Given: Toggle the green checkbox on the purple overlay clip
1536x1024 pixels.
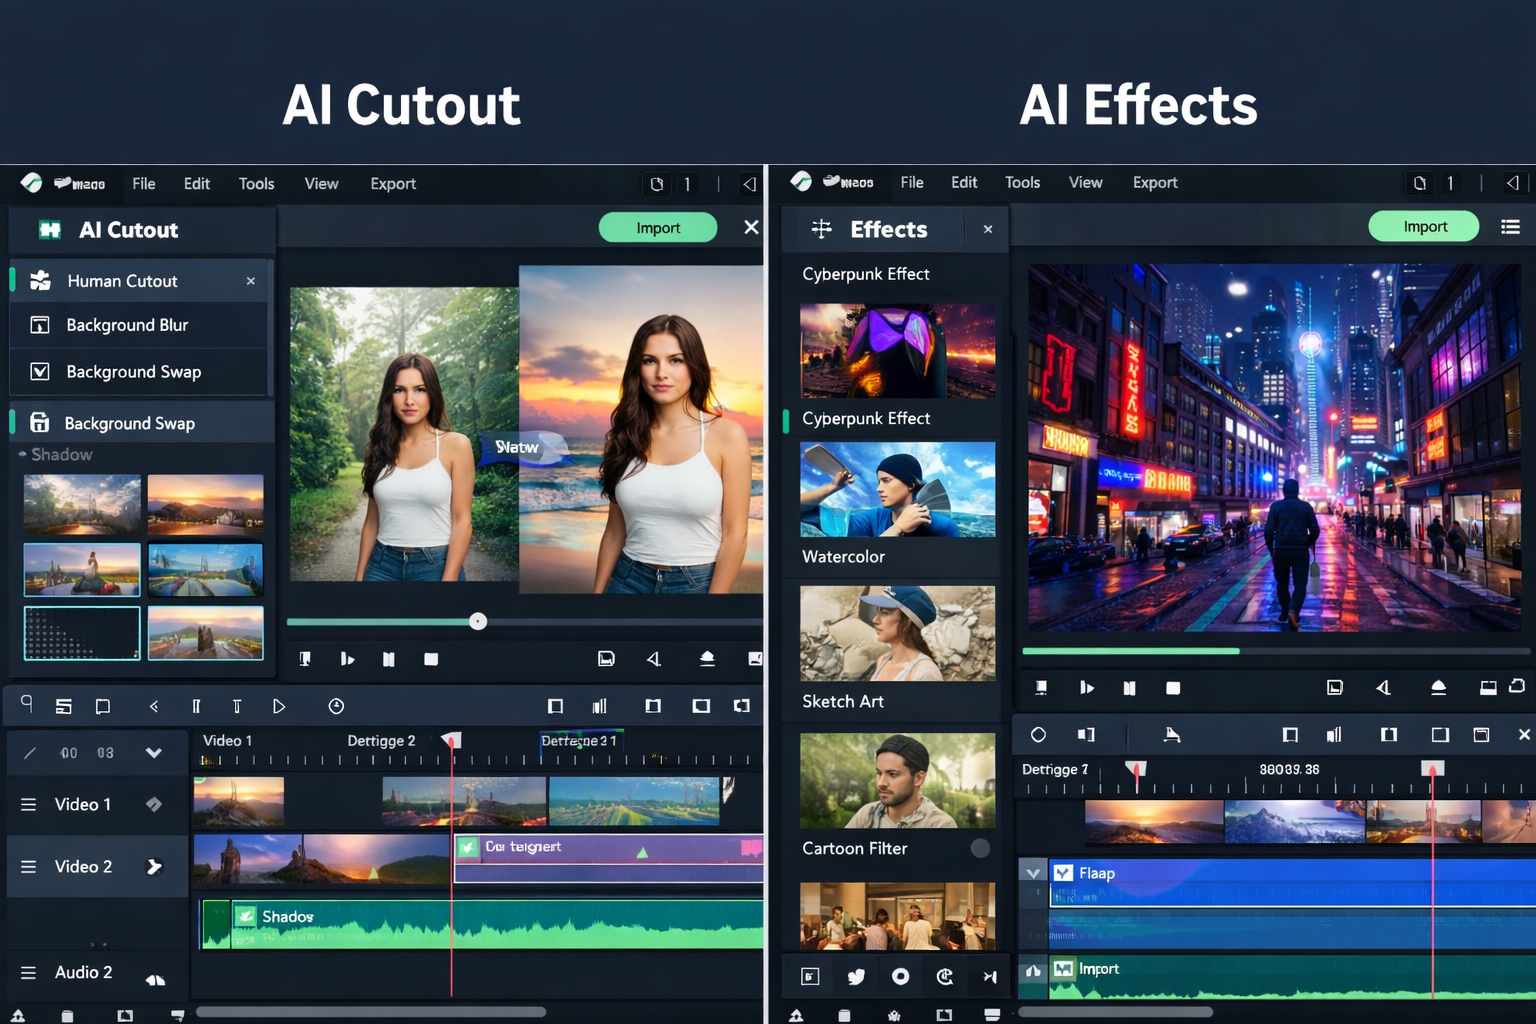Looking at the screenshot, I should (466, 846).
